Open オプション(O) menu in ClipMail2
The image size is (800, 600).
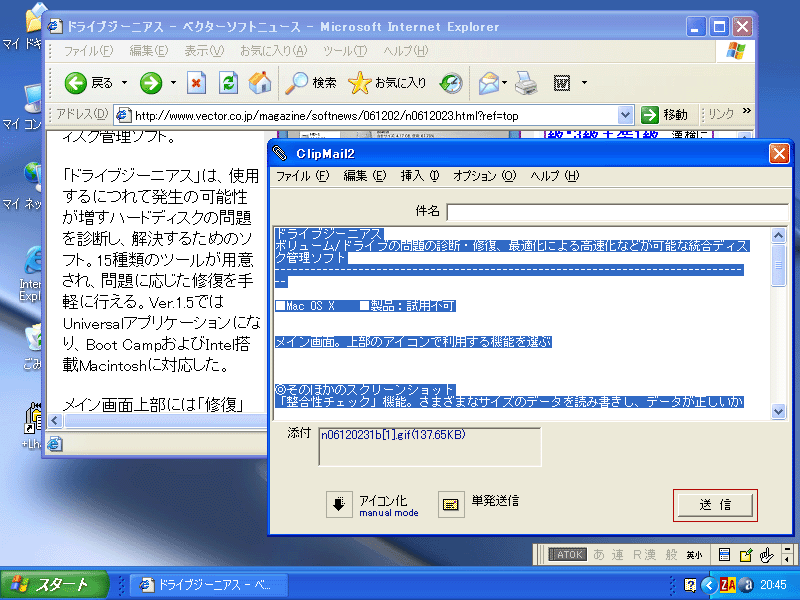point(484,176)
